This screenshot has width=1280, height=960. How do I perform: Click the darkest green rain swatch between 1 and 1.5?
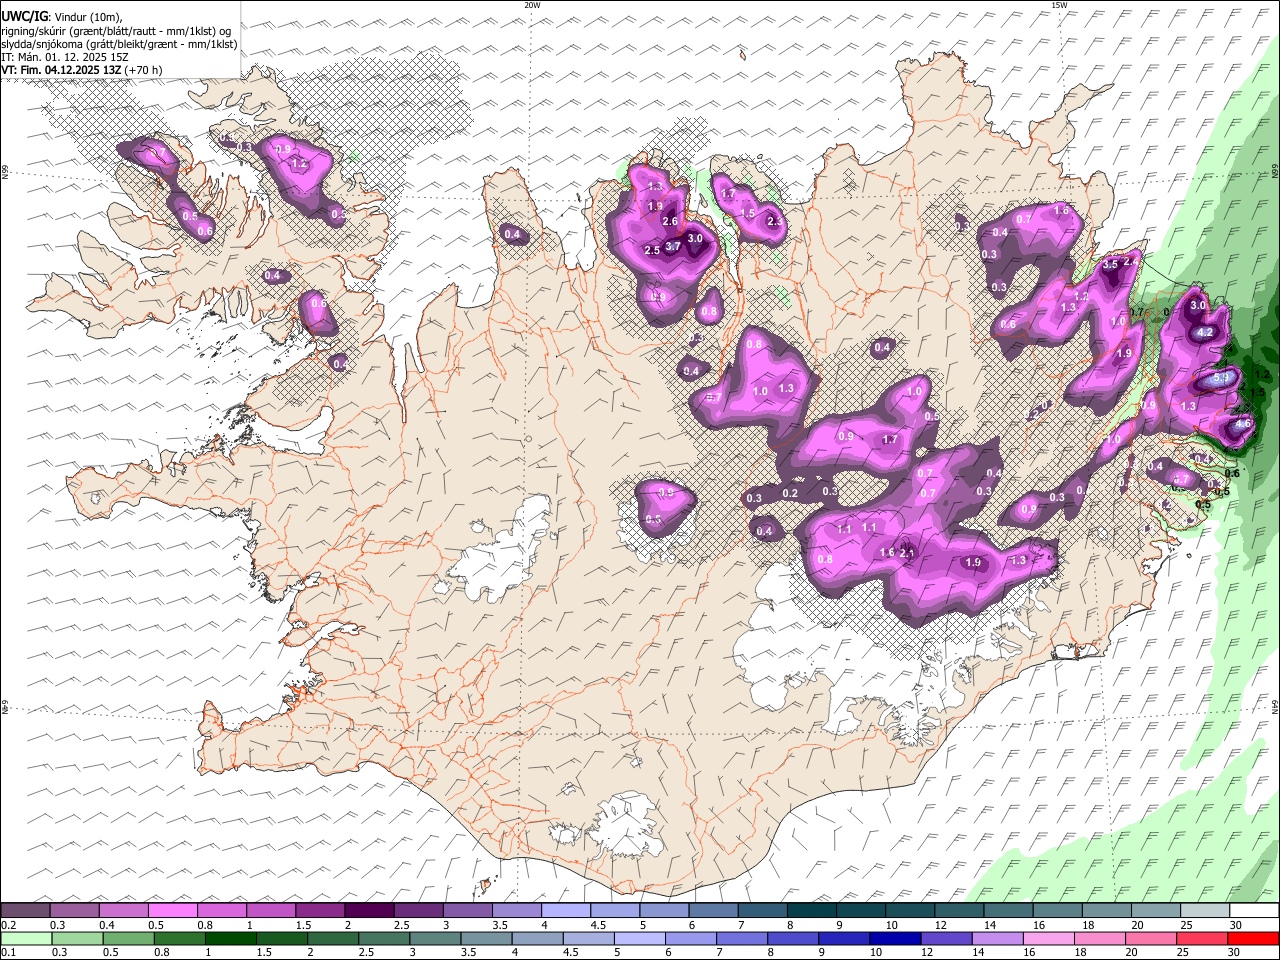click(x=229, y=939)
